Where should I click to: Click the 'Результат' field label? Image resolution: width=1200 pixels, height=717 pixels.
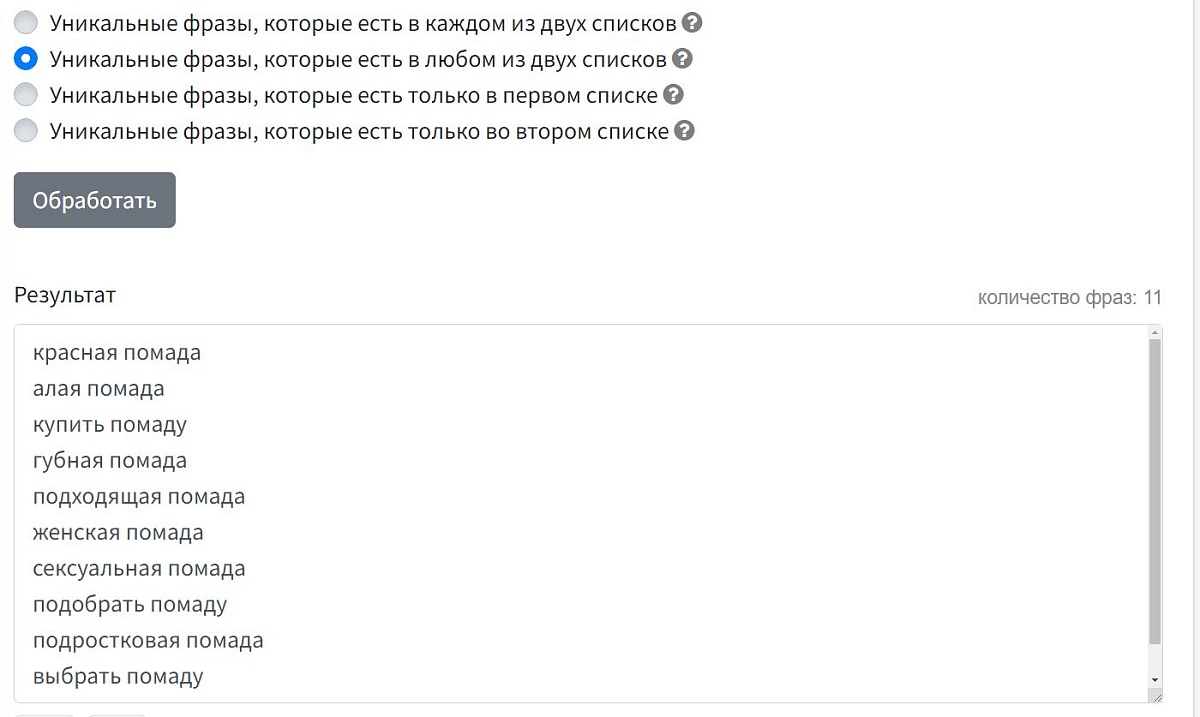click(65, 296)
